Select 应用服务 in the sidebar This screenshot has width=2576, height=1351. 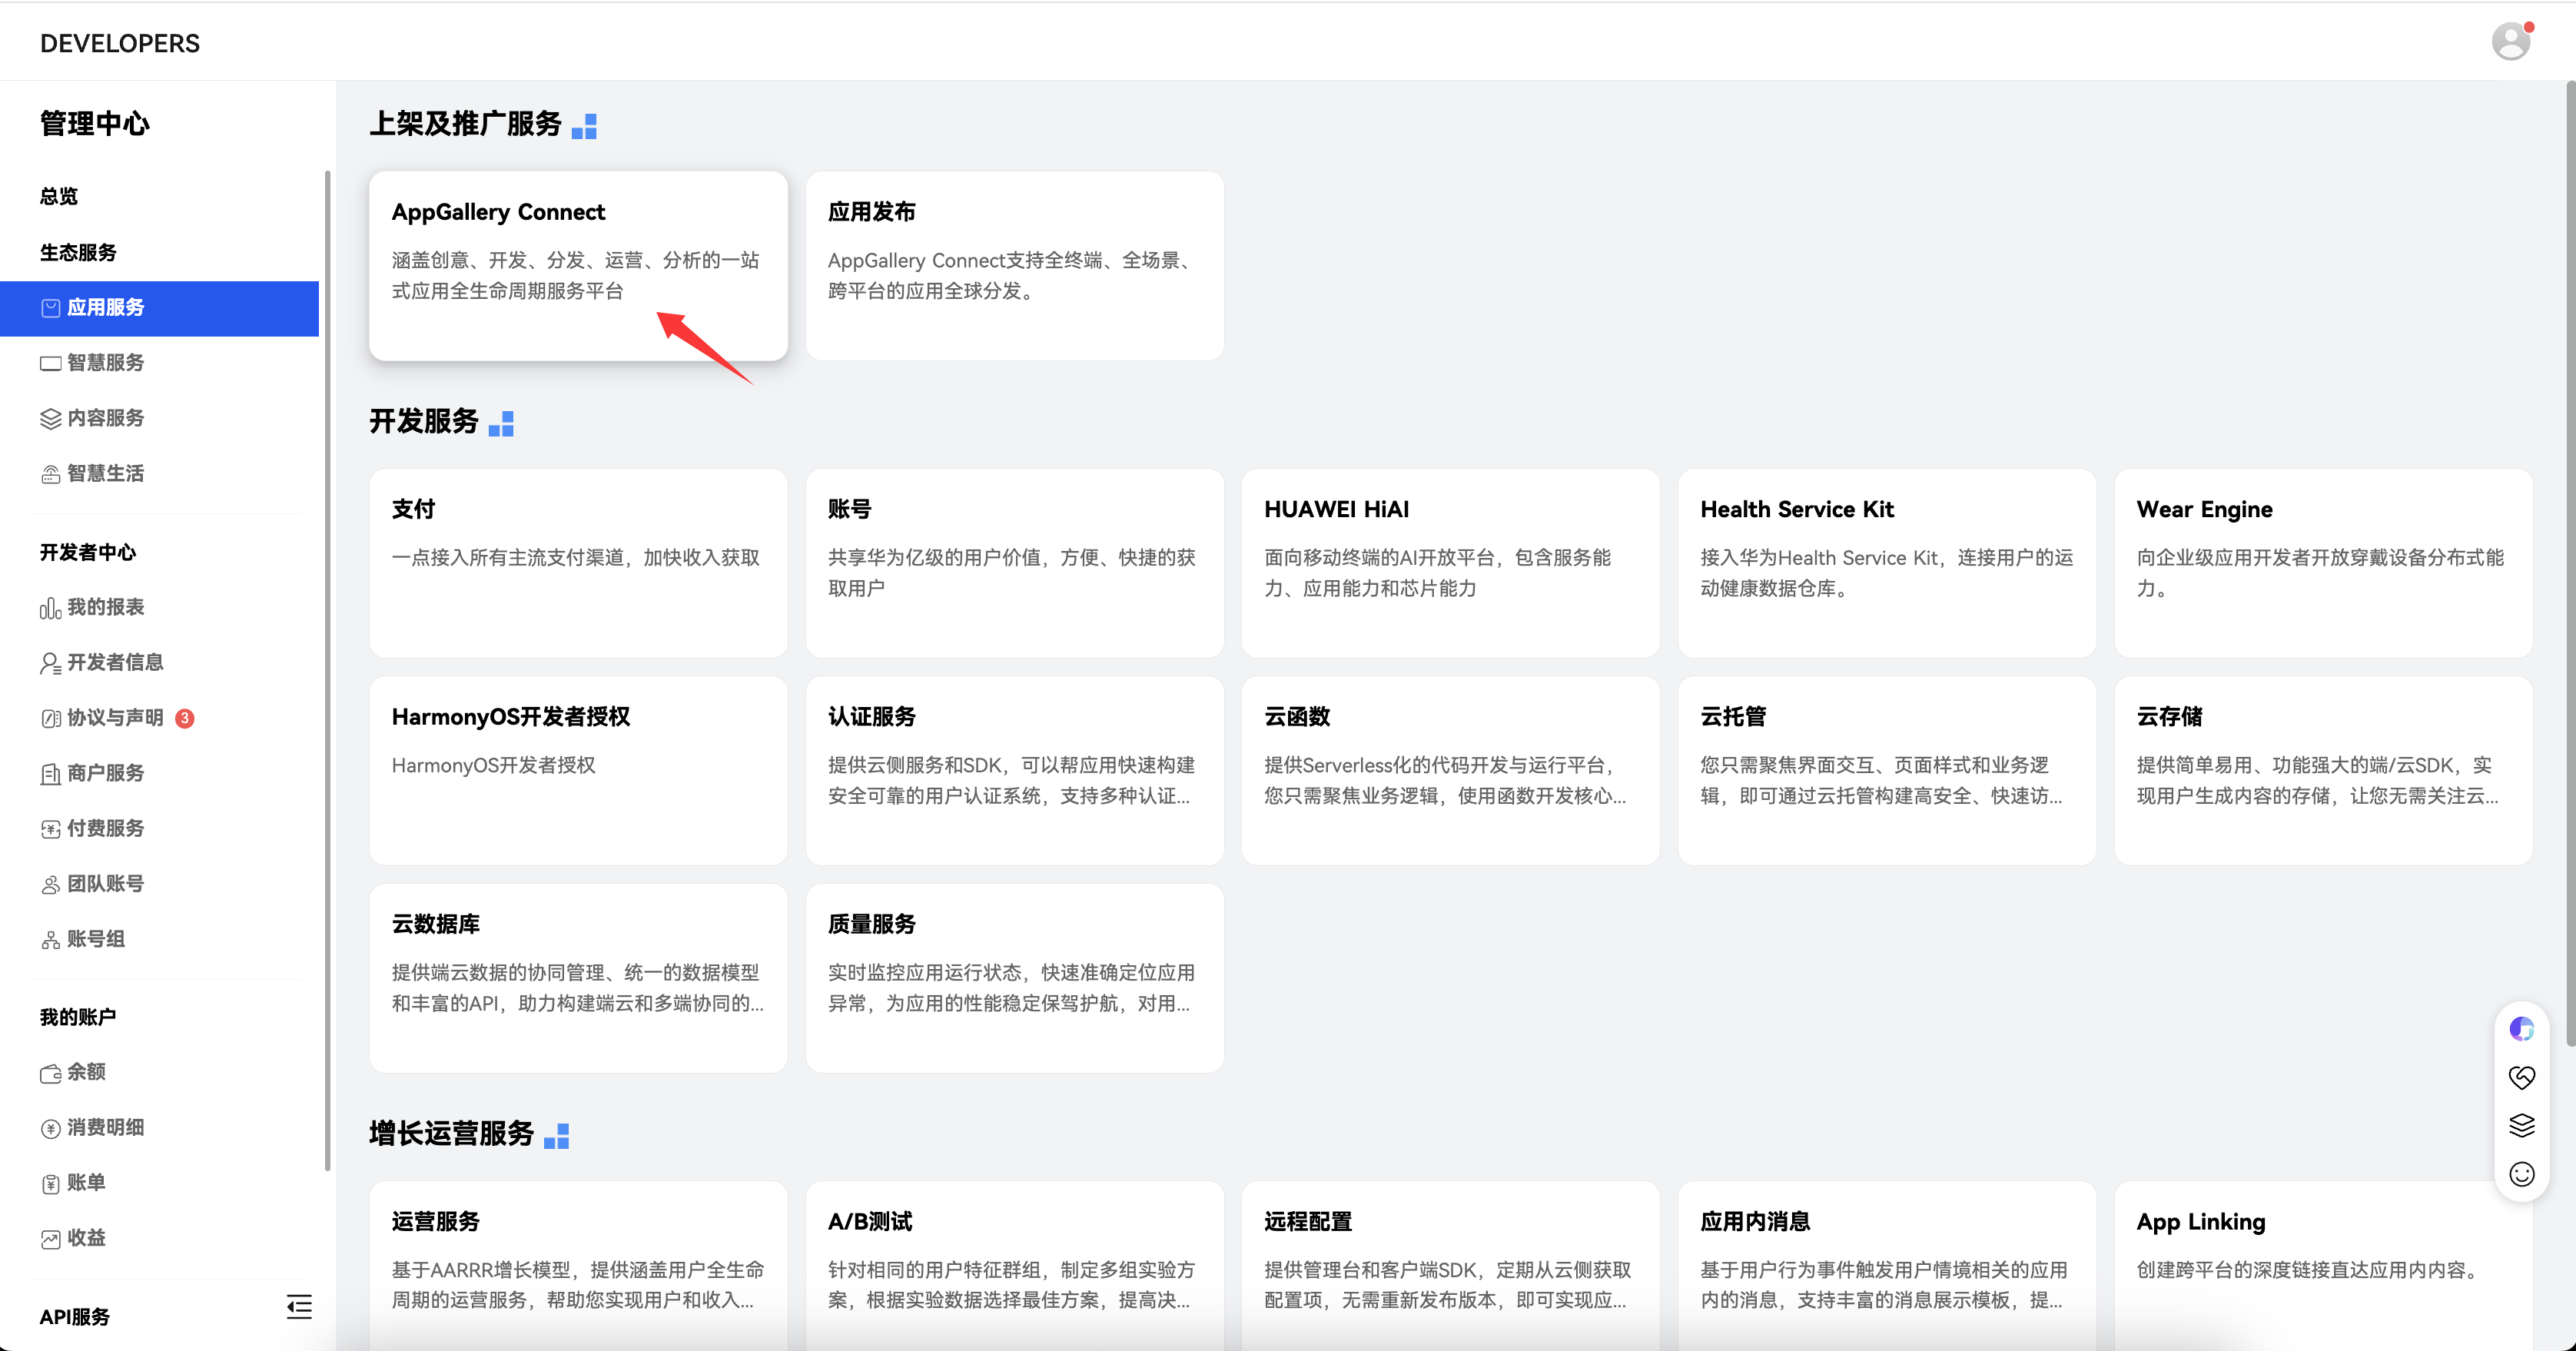click(105, 308)
